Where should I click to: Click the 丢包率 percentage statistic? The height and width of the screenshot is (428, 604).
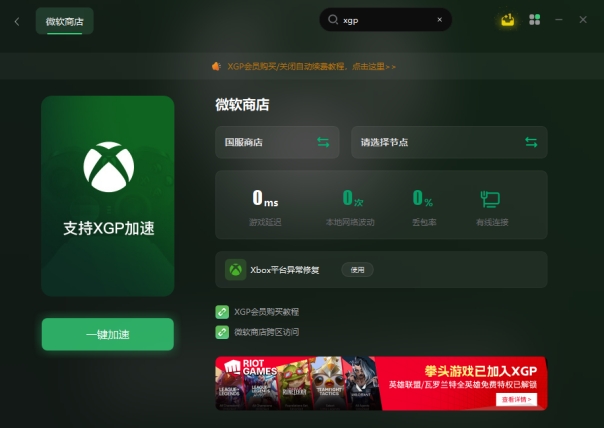424,208
